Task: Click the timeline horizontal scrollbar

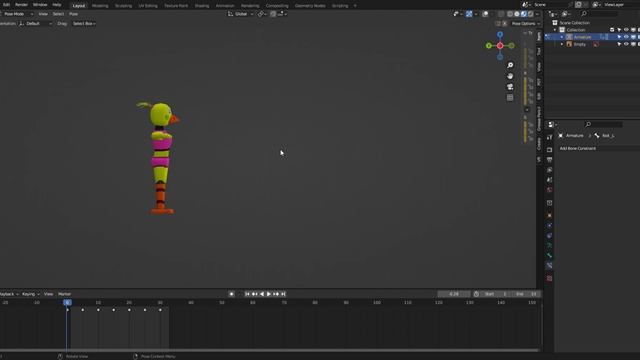Action: click(x=269, y=350)
